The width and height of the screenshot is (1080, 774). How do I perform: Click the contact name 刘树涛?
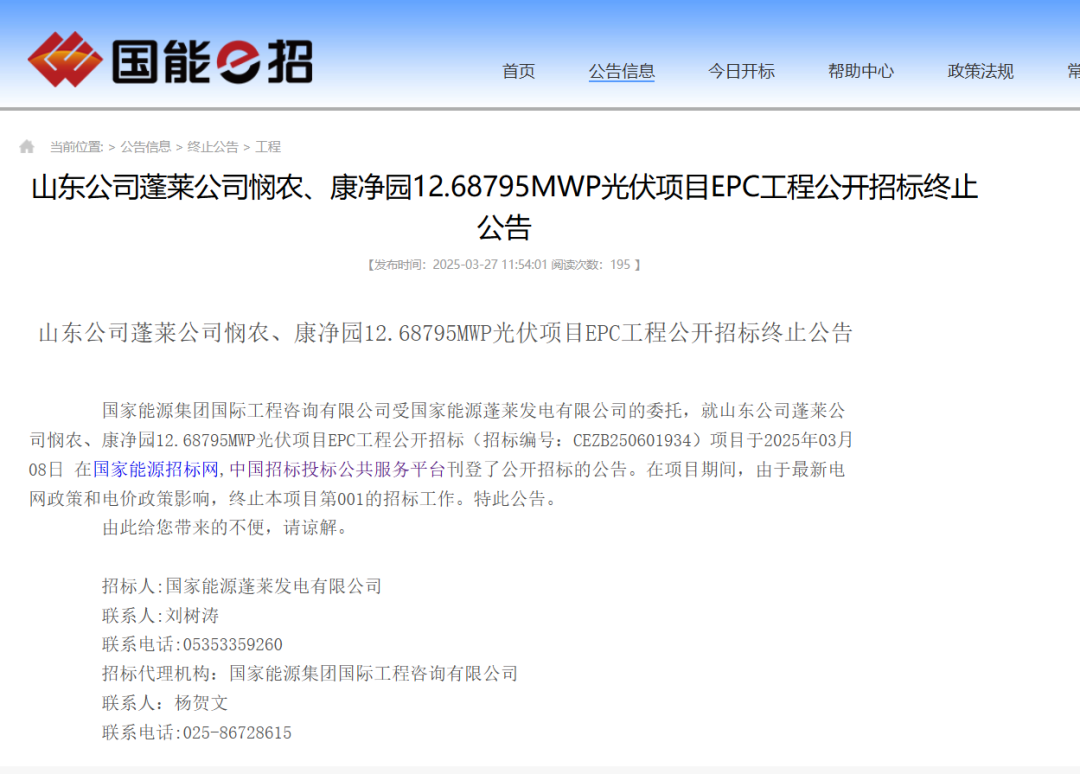[193, 616]
